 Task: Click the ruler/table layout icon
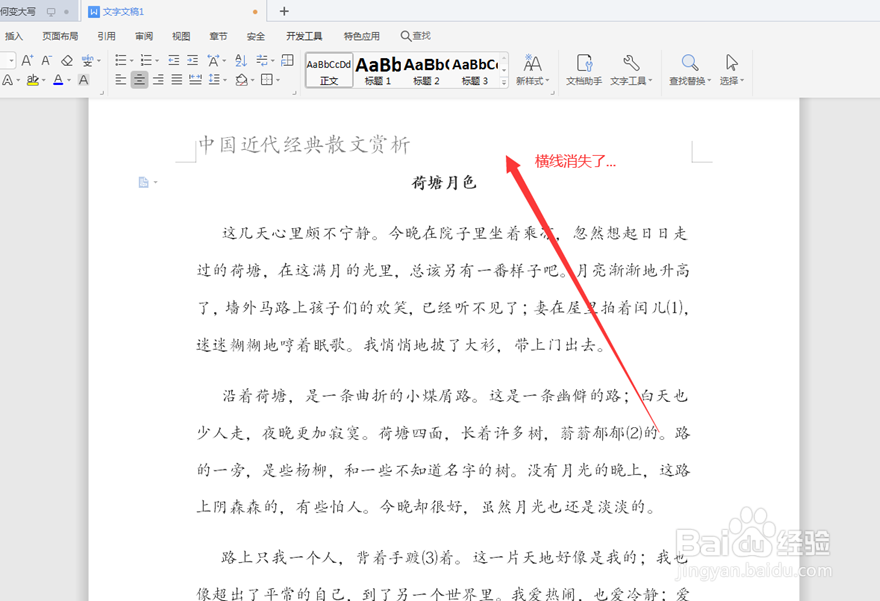(x=287, y=61)
